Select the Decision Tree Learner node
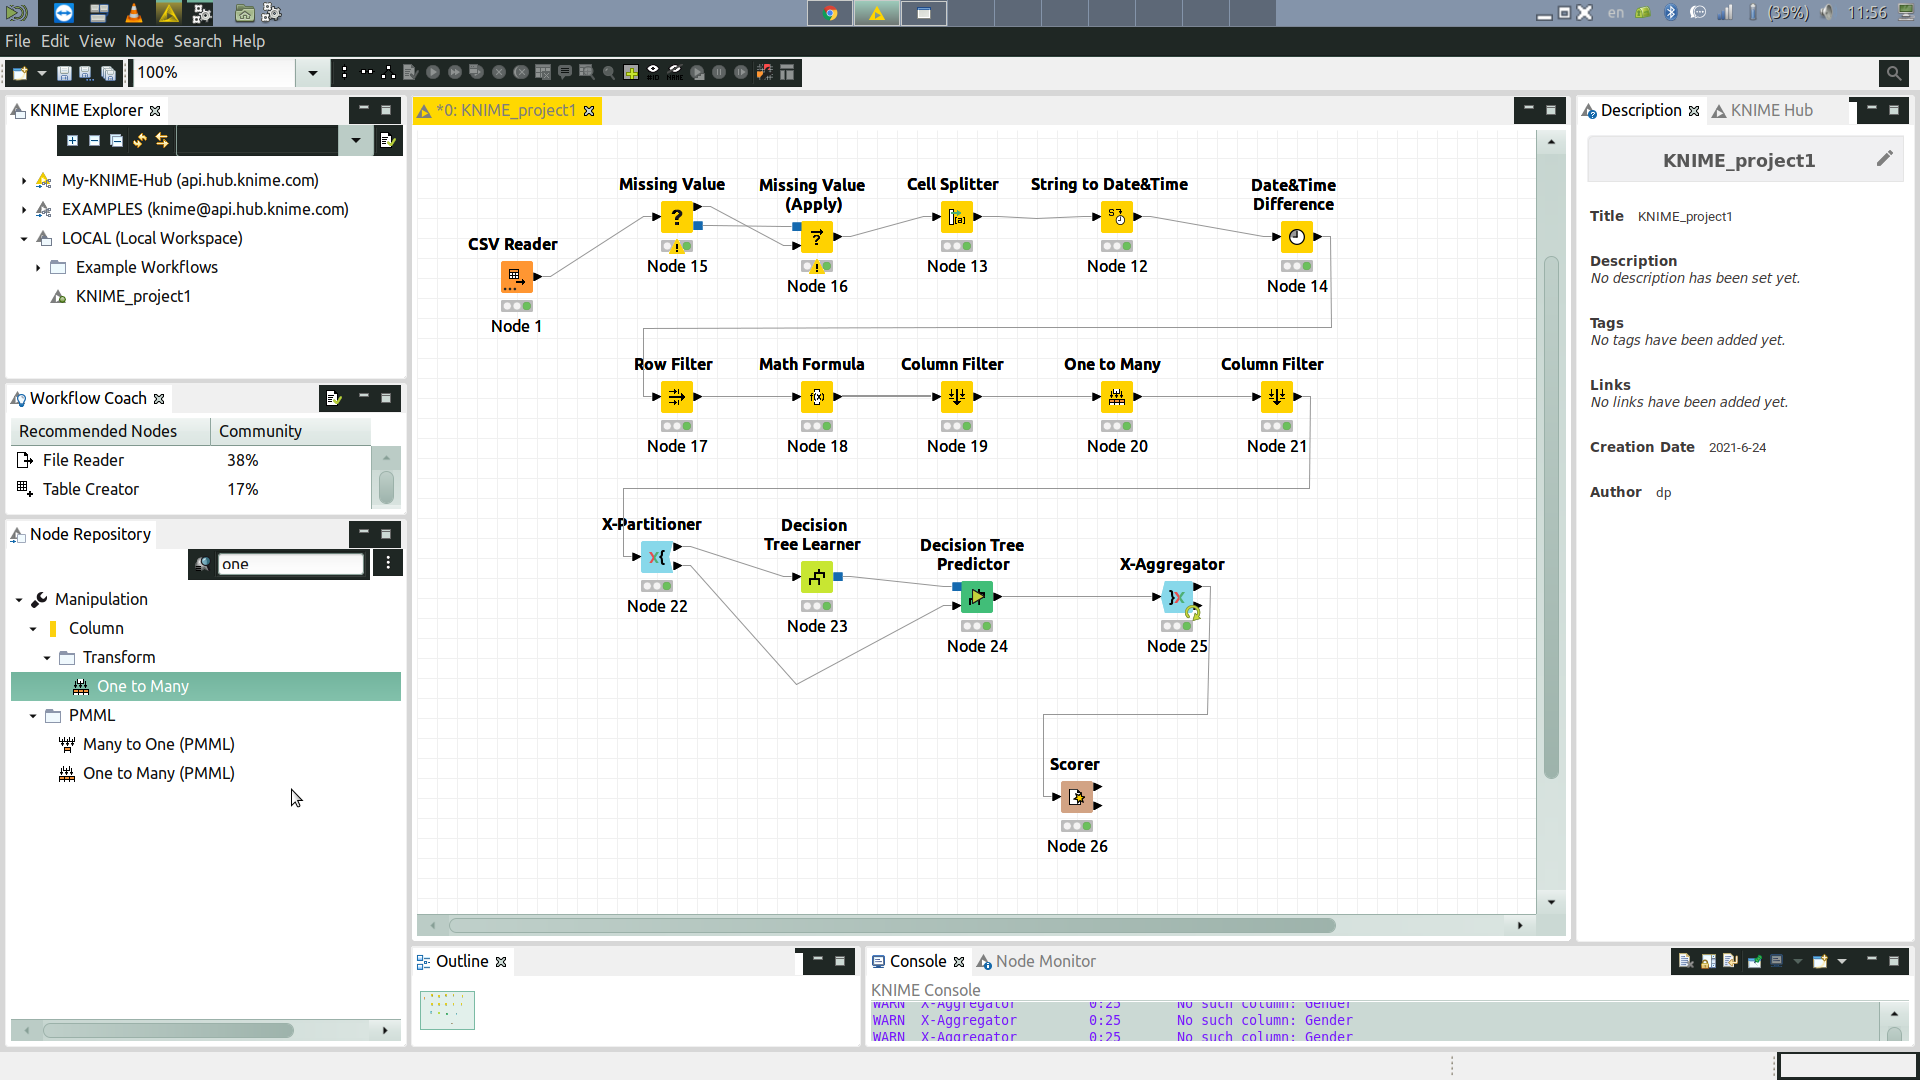This screenshot has height=1080, width=1920. point(817,577)
